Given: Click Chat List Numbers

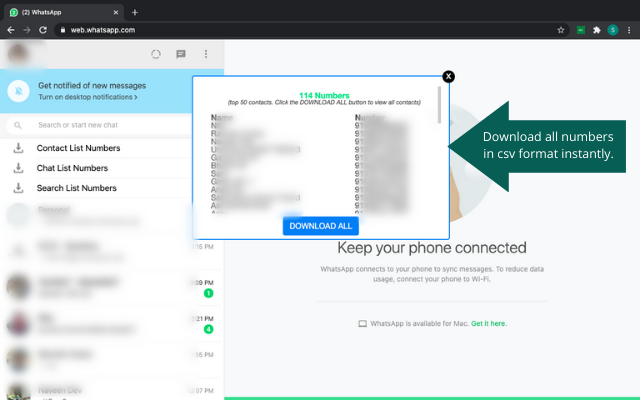Looking at the screenshot, I should [72, 168].
